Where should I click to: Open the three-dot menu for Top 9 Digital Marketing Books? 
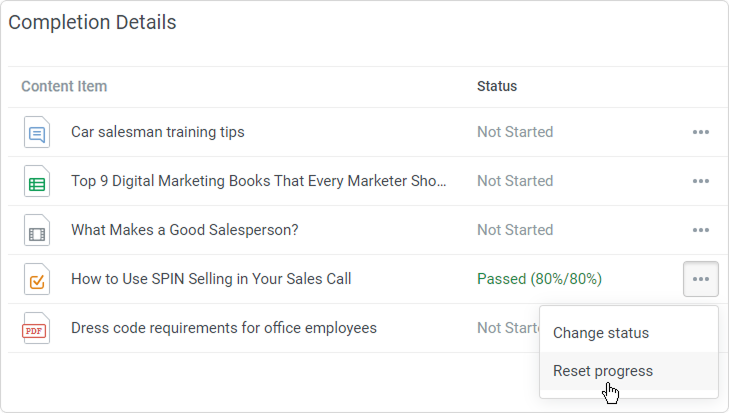[700, 181]
